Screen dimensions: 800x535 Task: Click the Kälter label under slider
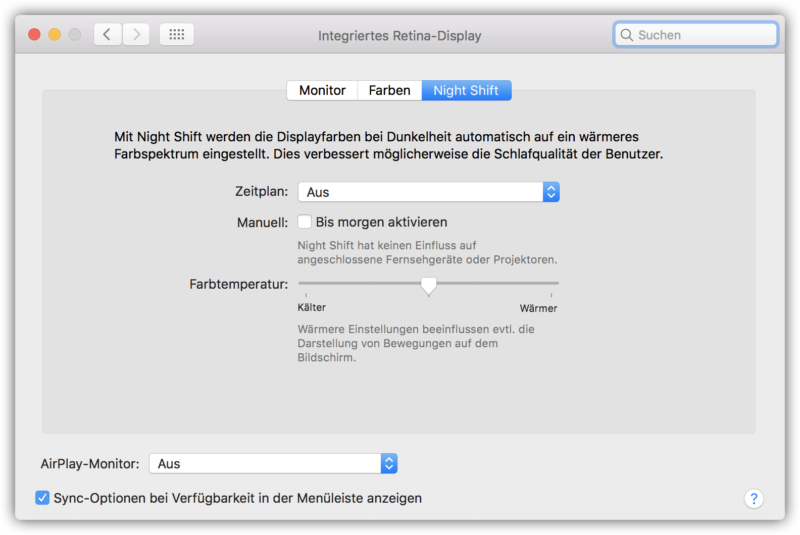311,308
